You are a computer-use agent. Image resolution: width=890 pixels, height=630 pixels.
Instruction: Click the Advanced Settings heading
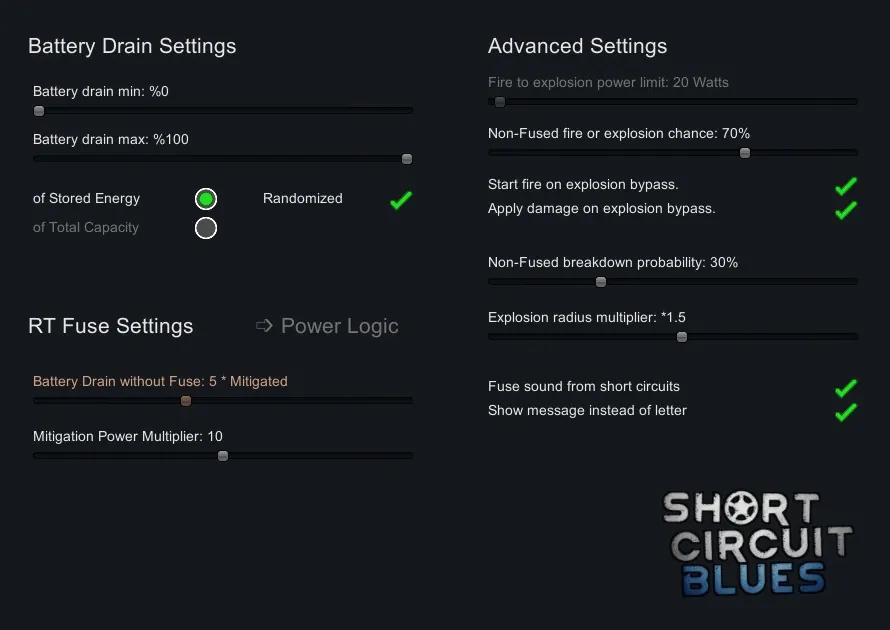click(577, 46)
